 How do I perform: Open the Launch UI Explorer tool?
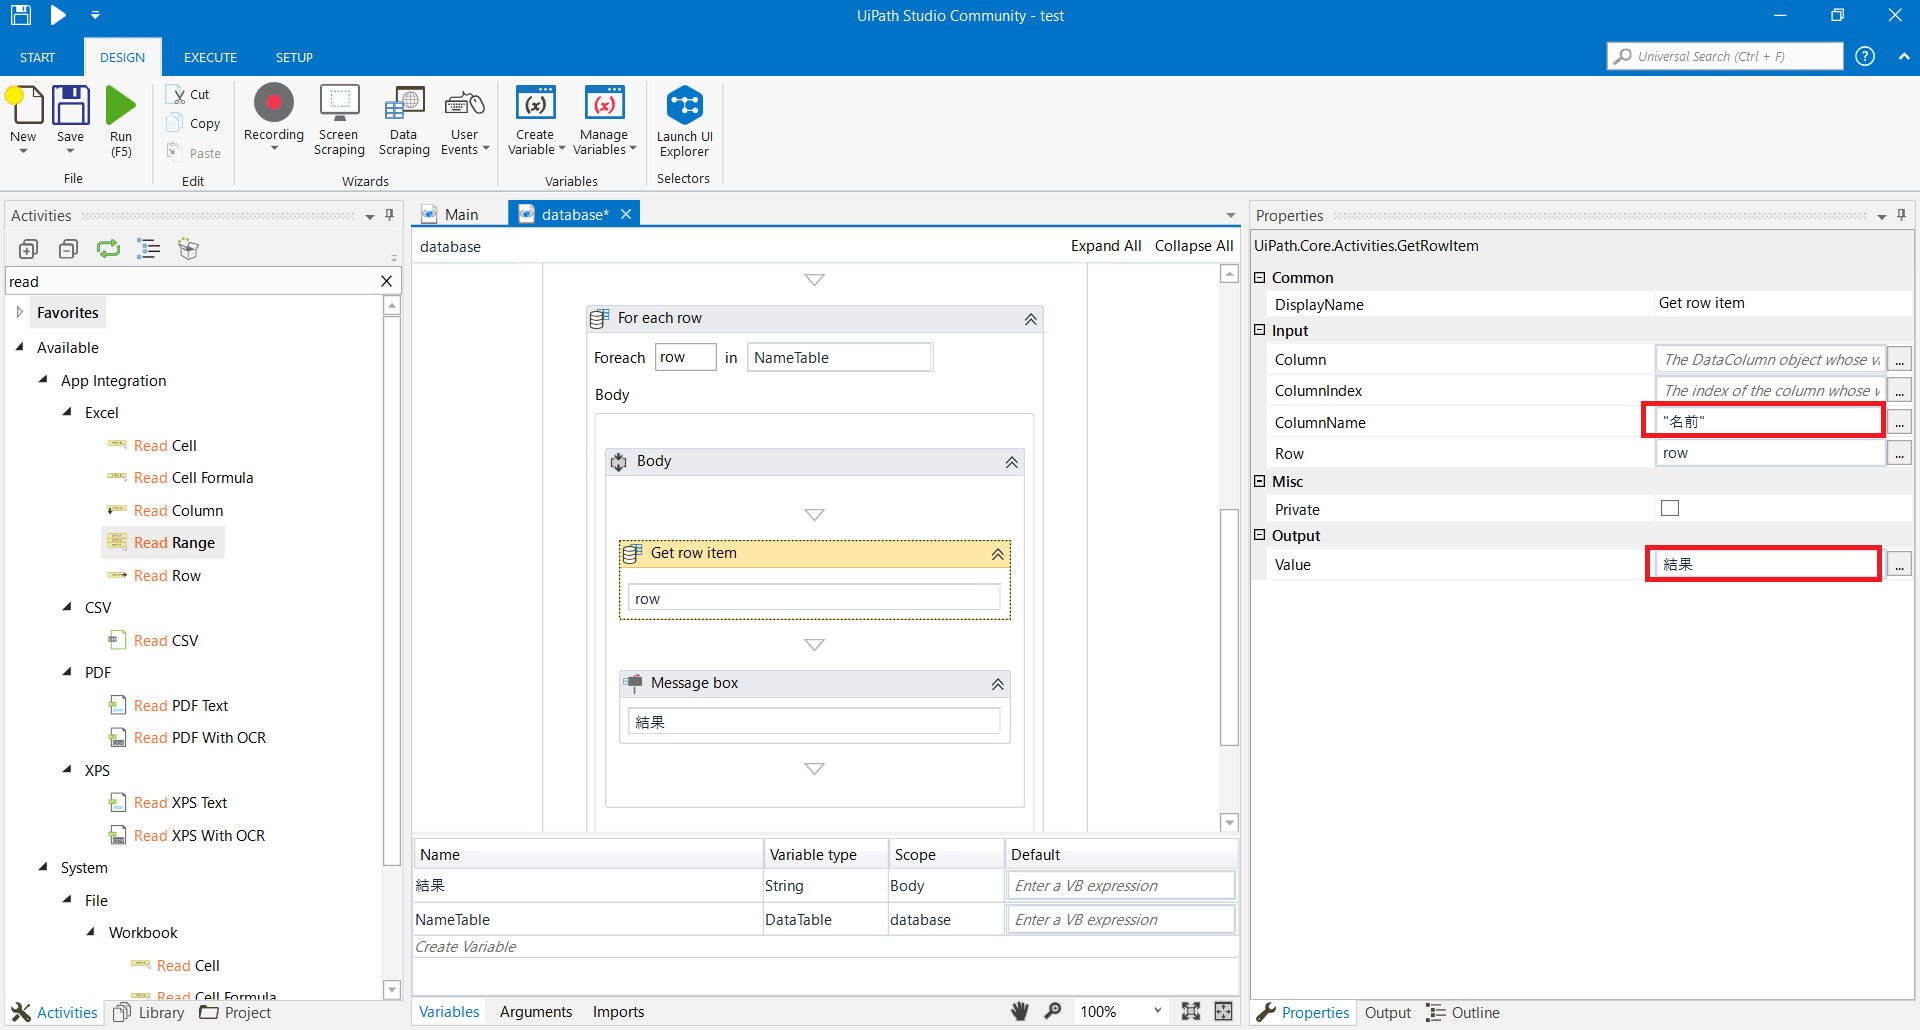[x=683, y=118]
